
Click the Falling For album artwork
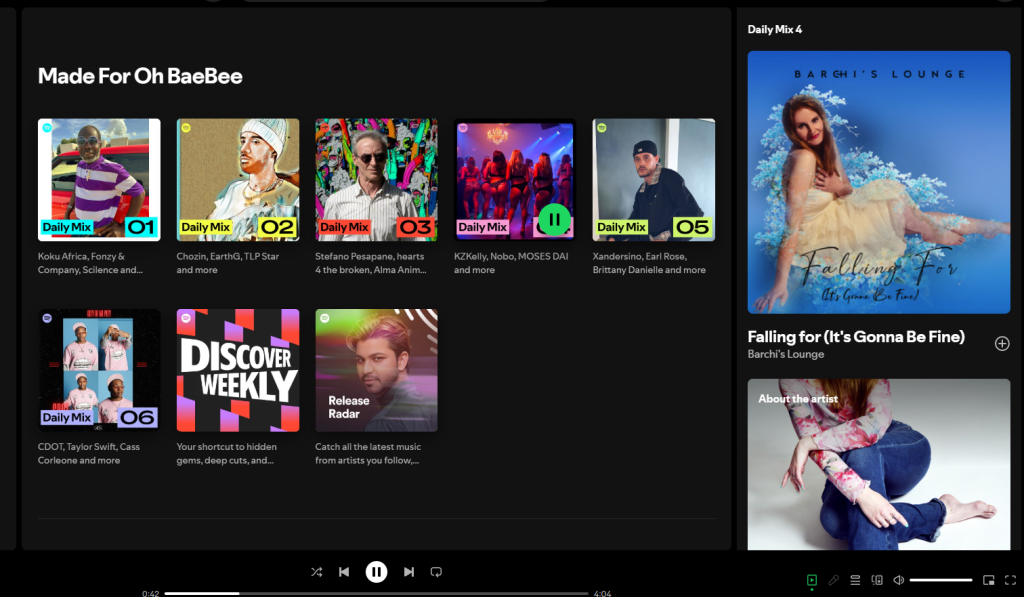click(x=879, y=182)
